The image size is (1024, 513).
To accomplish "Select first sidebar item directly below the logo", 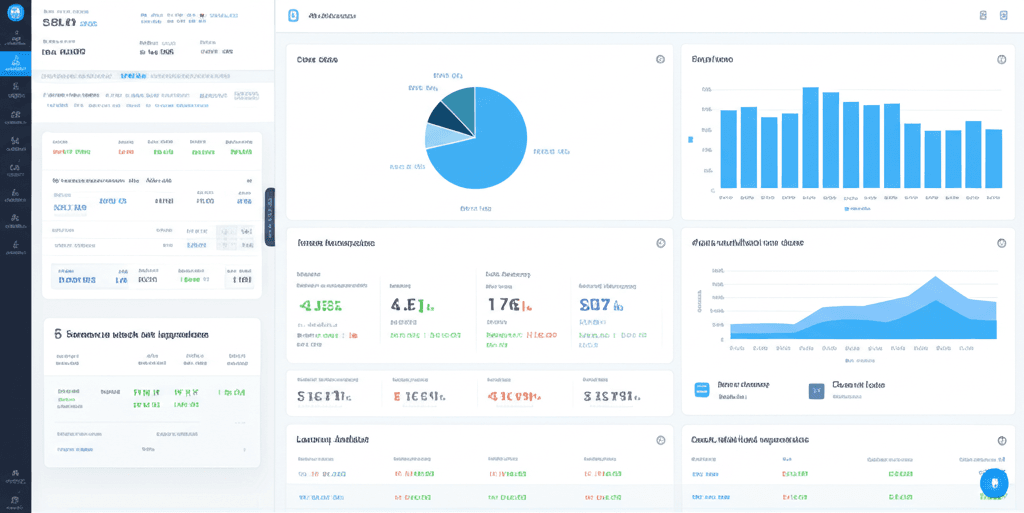I will 15,38.
